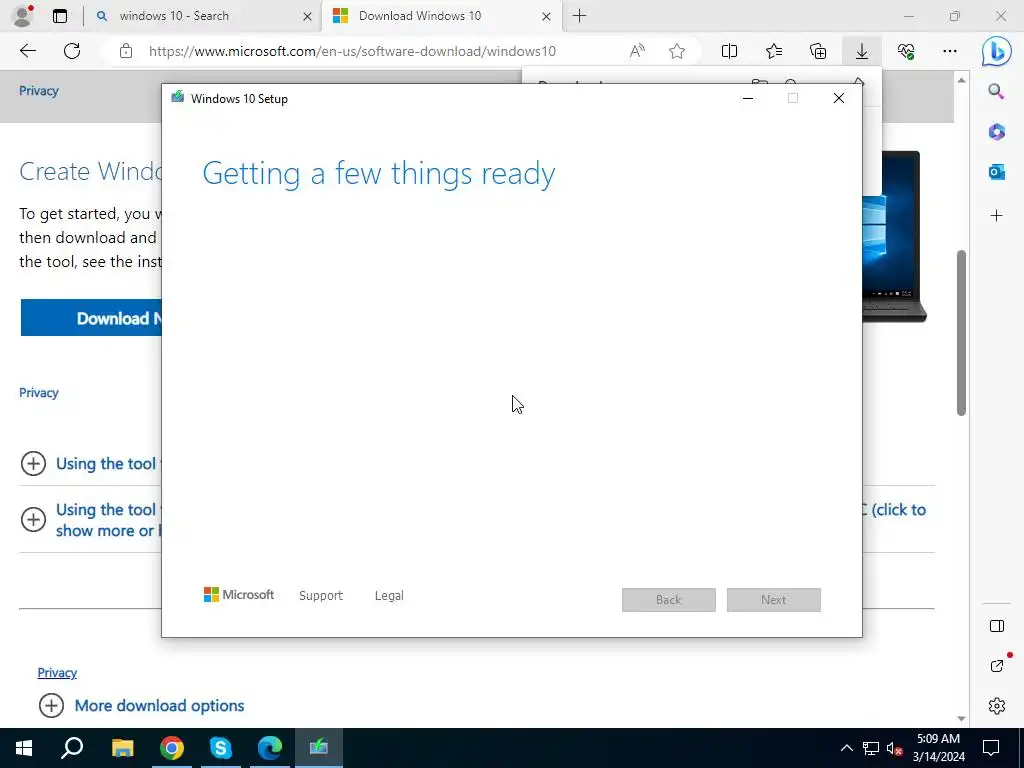Open the network tray icon
Screen dimensions: 1024x768
pyautogui.click(x=871, y=748)
